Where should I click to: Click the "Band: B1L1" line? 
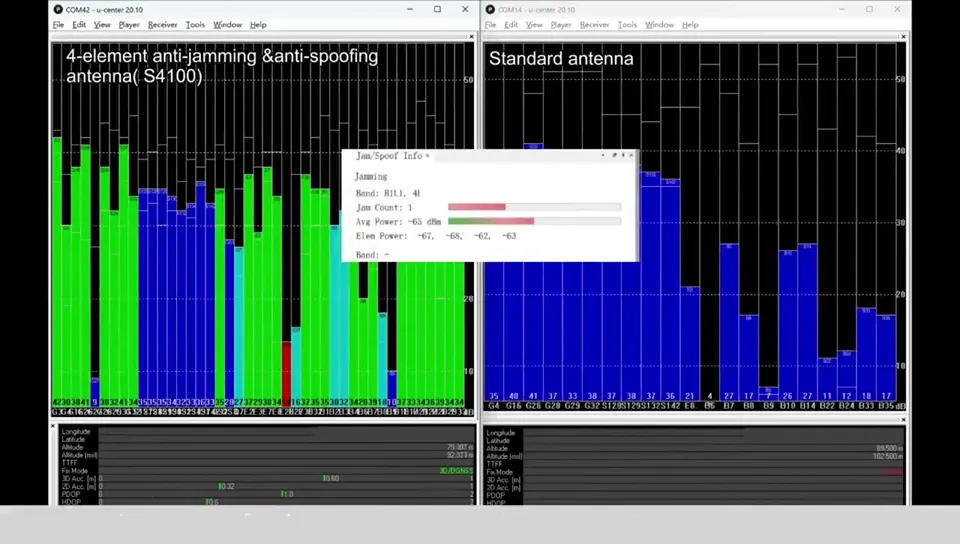point(388,193)
